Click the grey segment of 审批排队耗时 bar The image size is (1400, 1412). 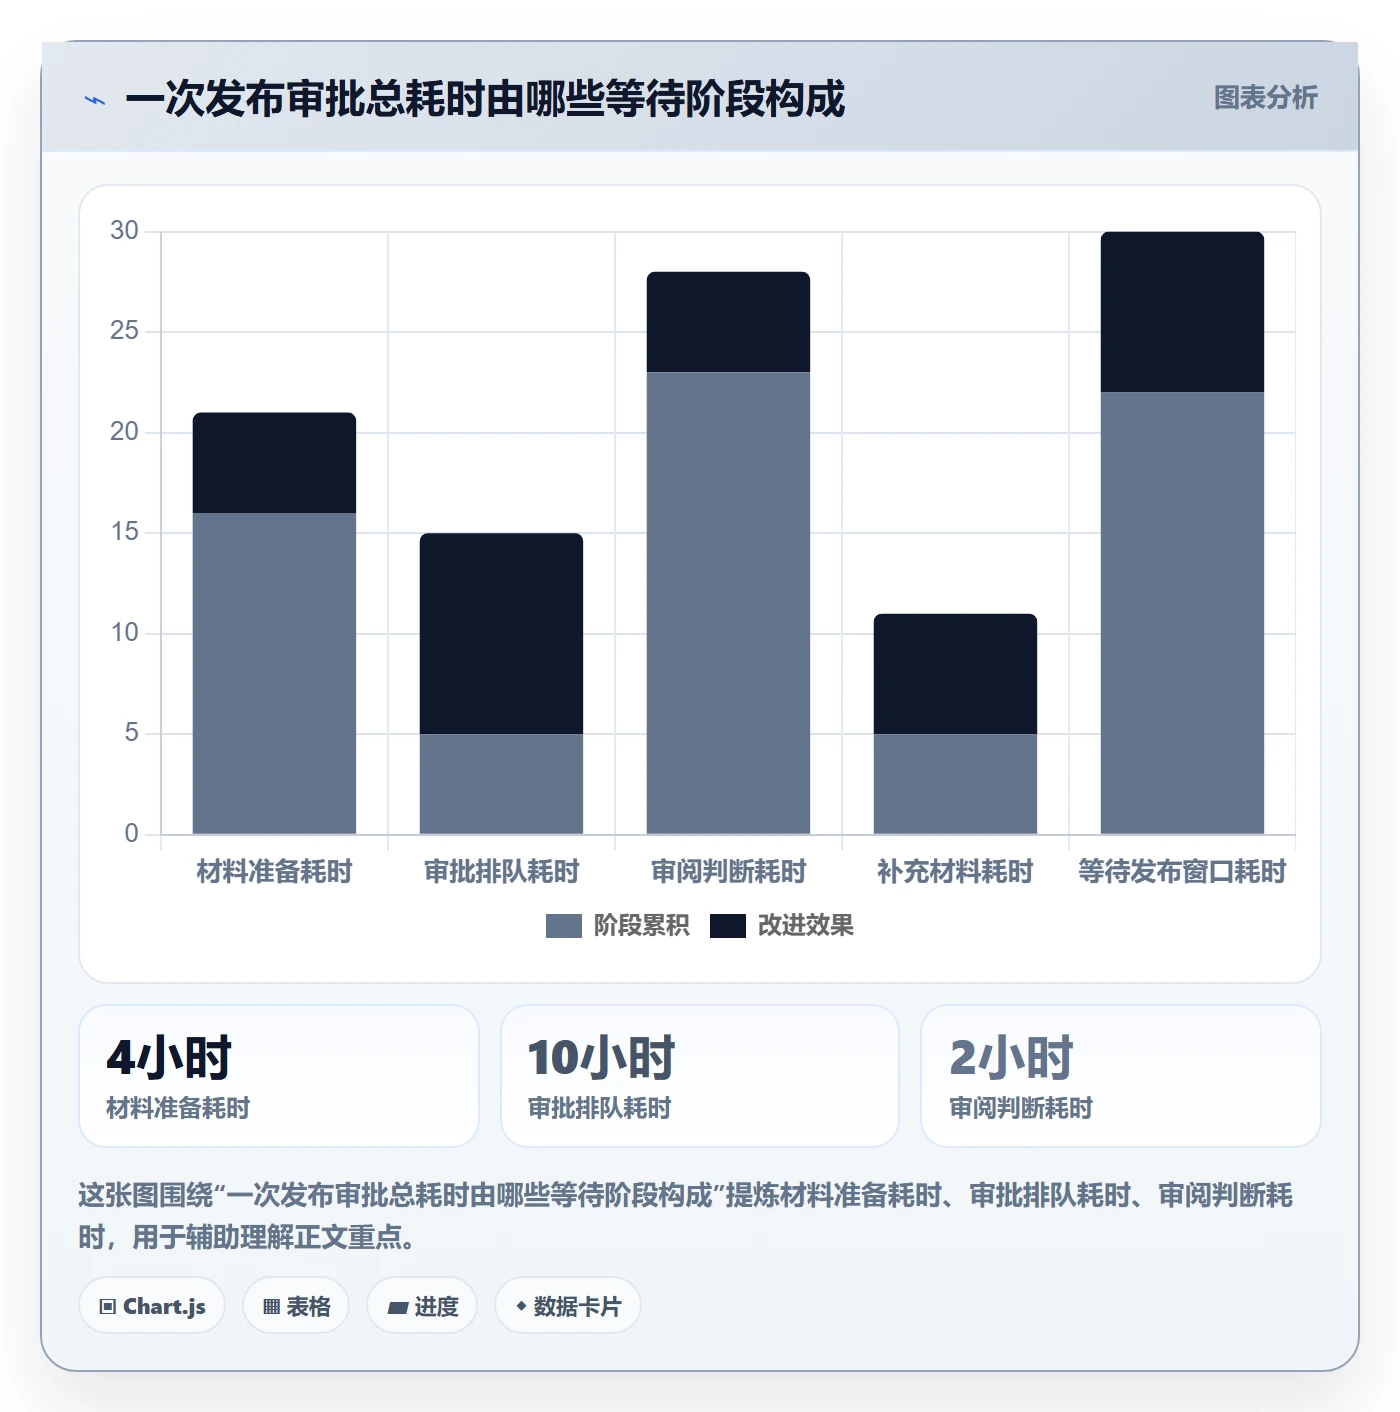point(501,784)
